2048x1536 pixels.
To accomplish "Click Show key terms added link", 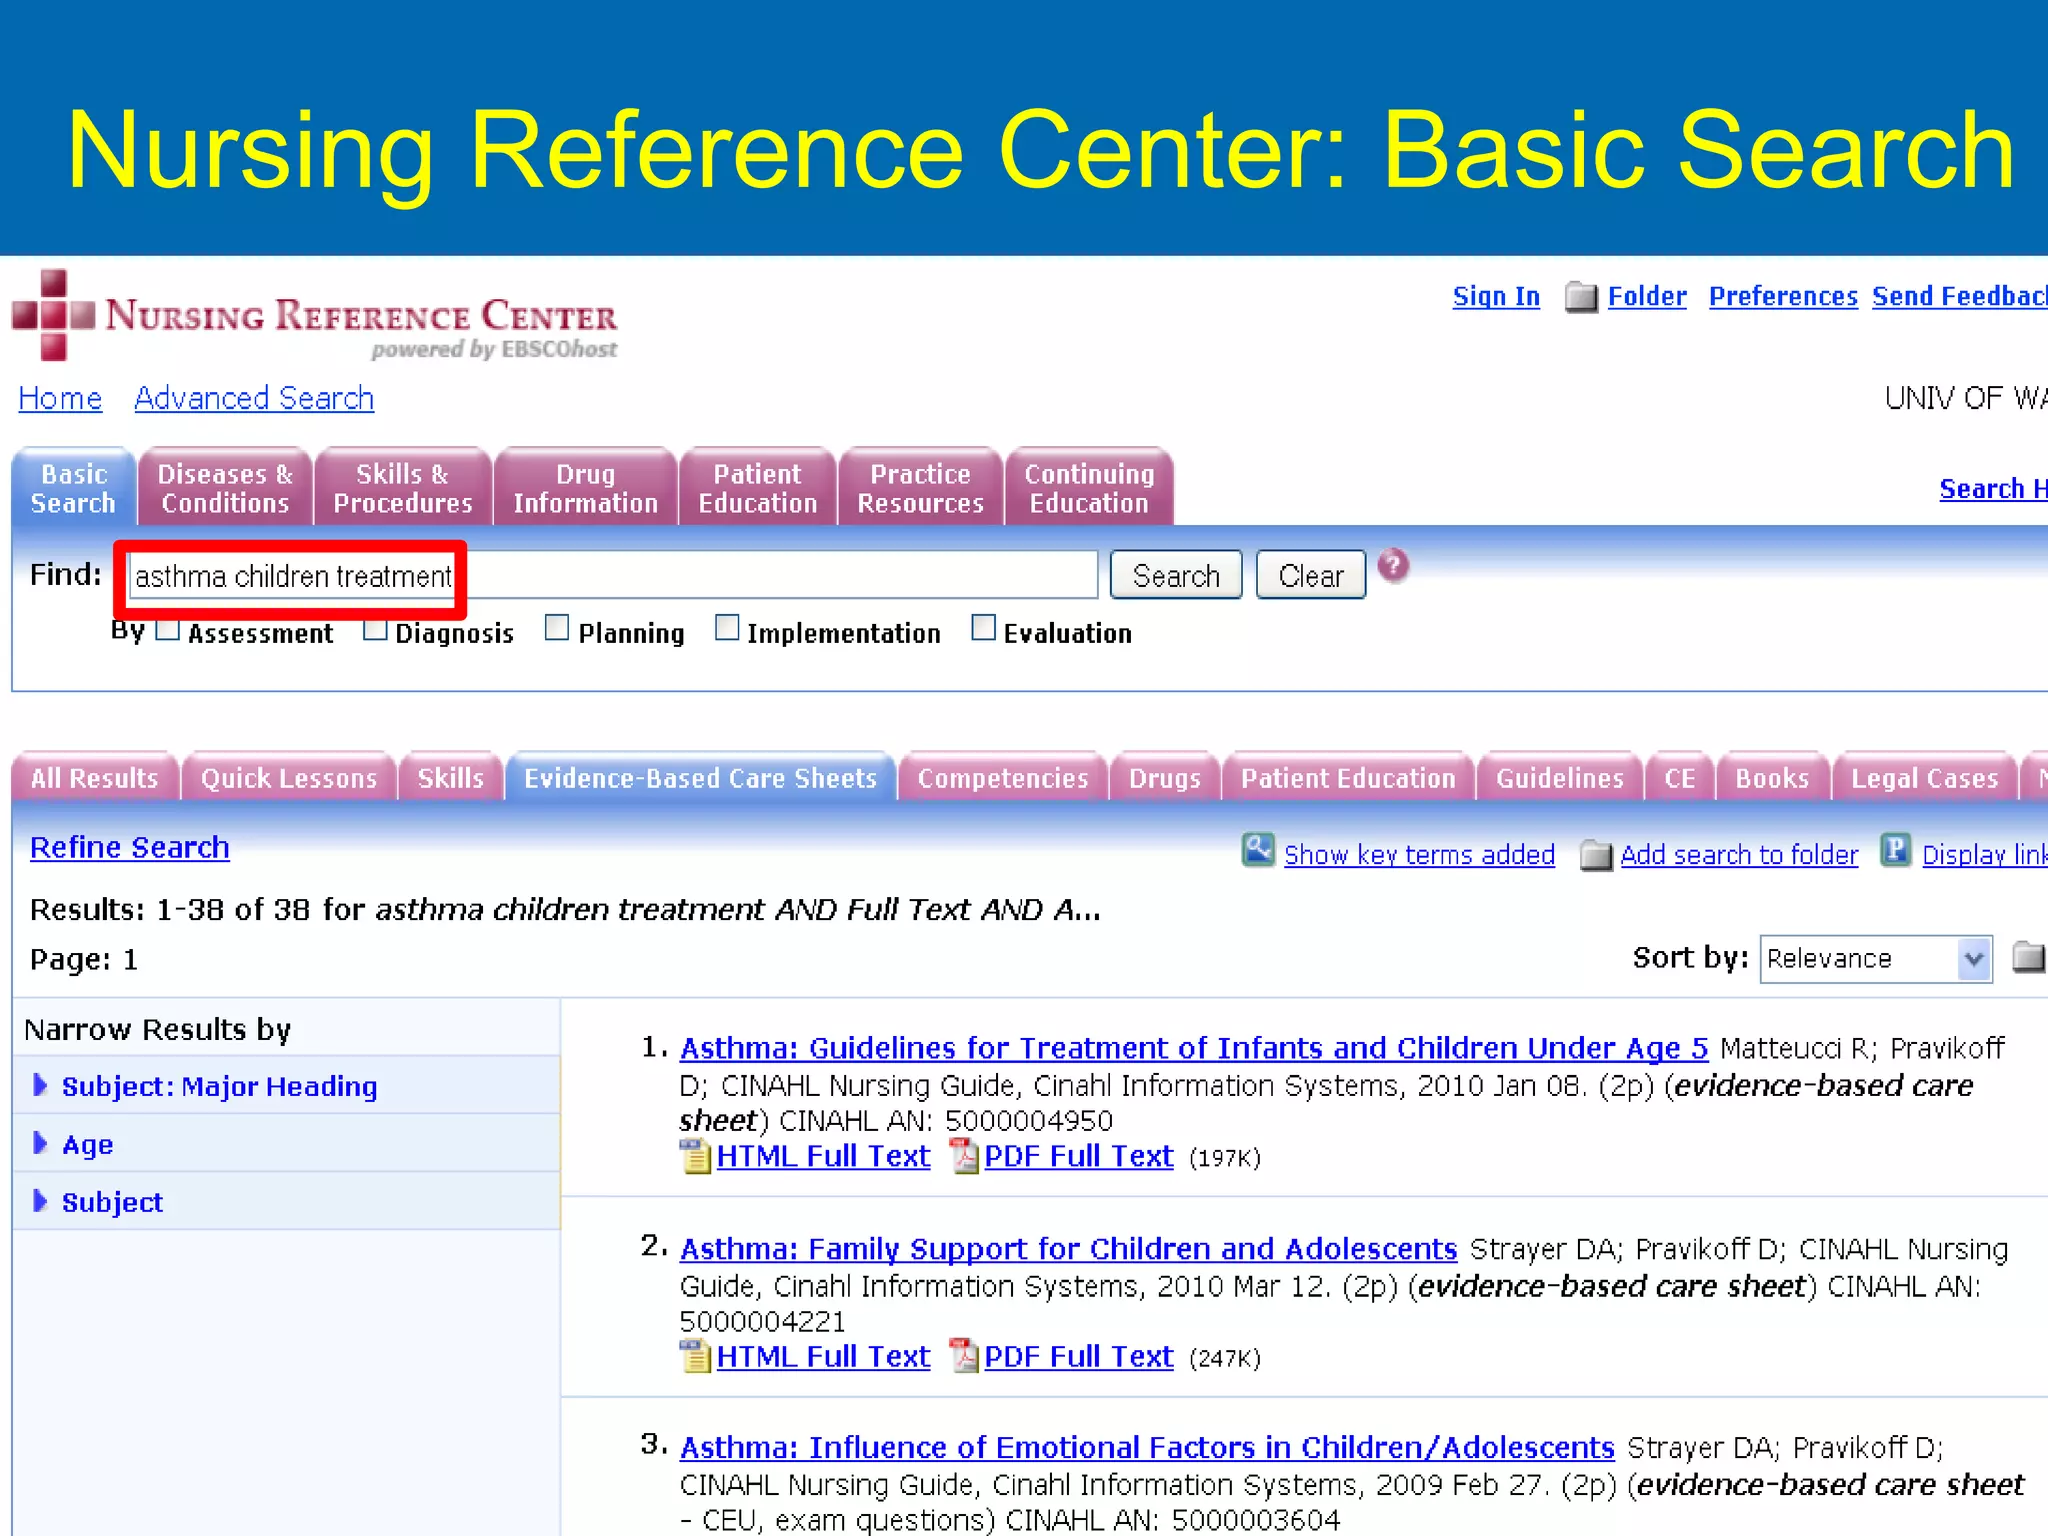I will 1420,855.
